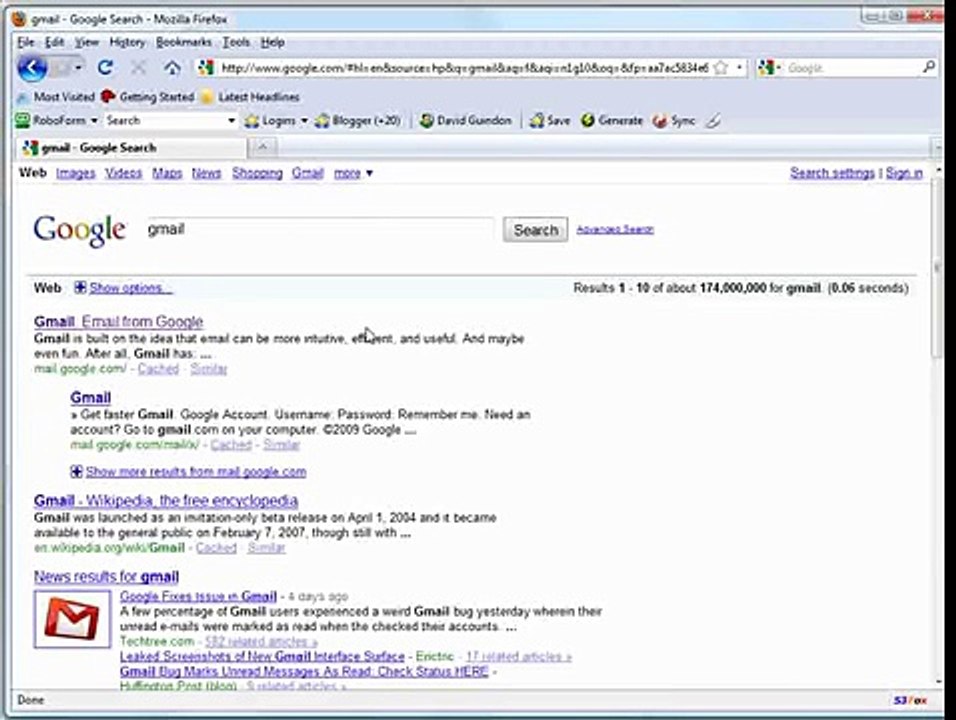Image resolution: width=956 pixels, height=720 pixels.
Task: Click the RoboForm Save button
Action: tap(549, 121)
